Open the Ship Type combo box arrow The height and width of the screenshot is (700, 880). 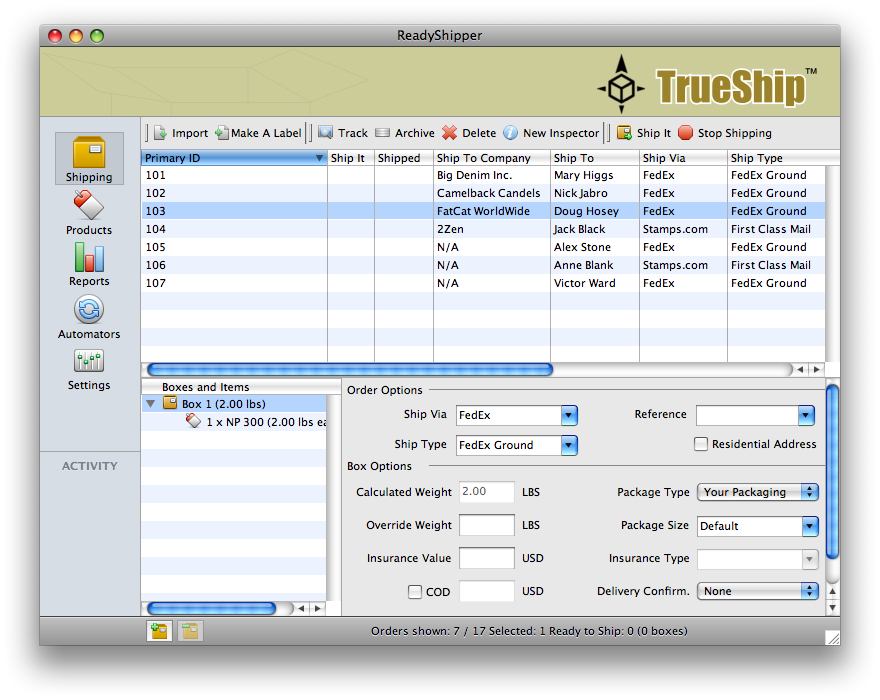point(569,445)
